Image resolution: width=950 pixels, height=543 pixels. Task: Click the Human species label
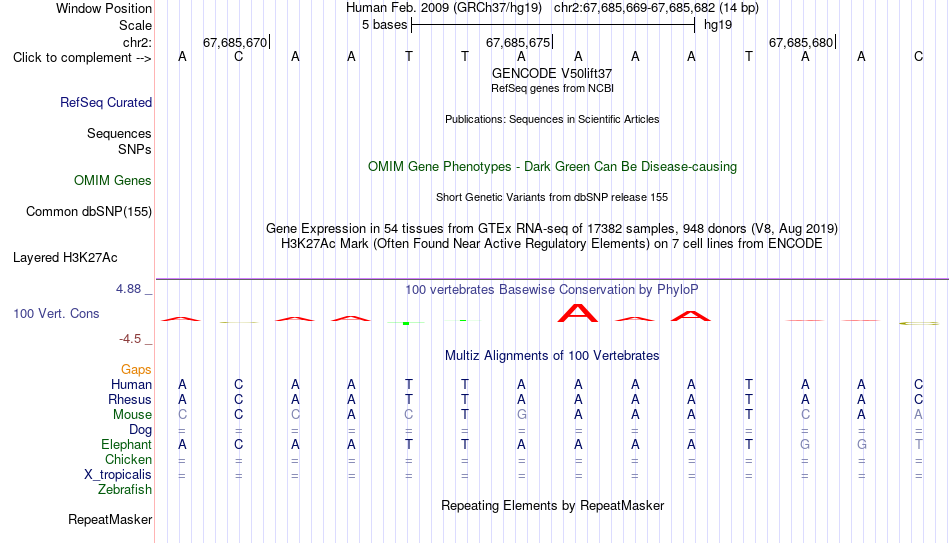click(x=131, y=385)
